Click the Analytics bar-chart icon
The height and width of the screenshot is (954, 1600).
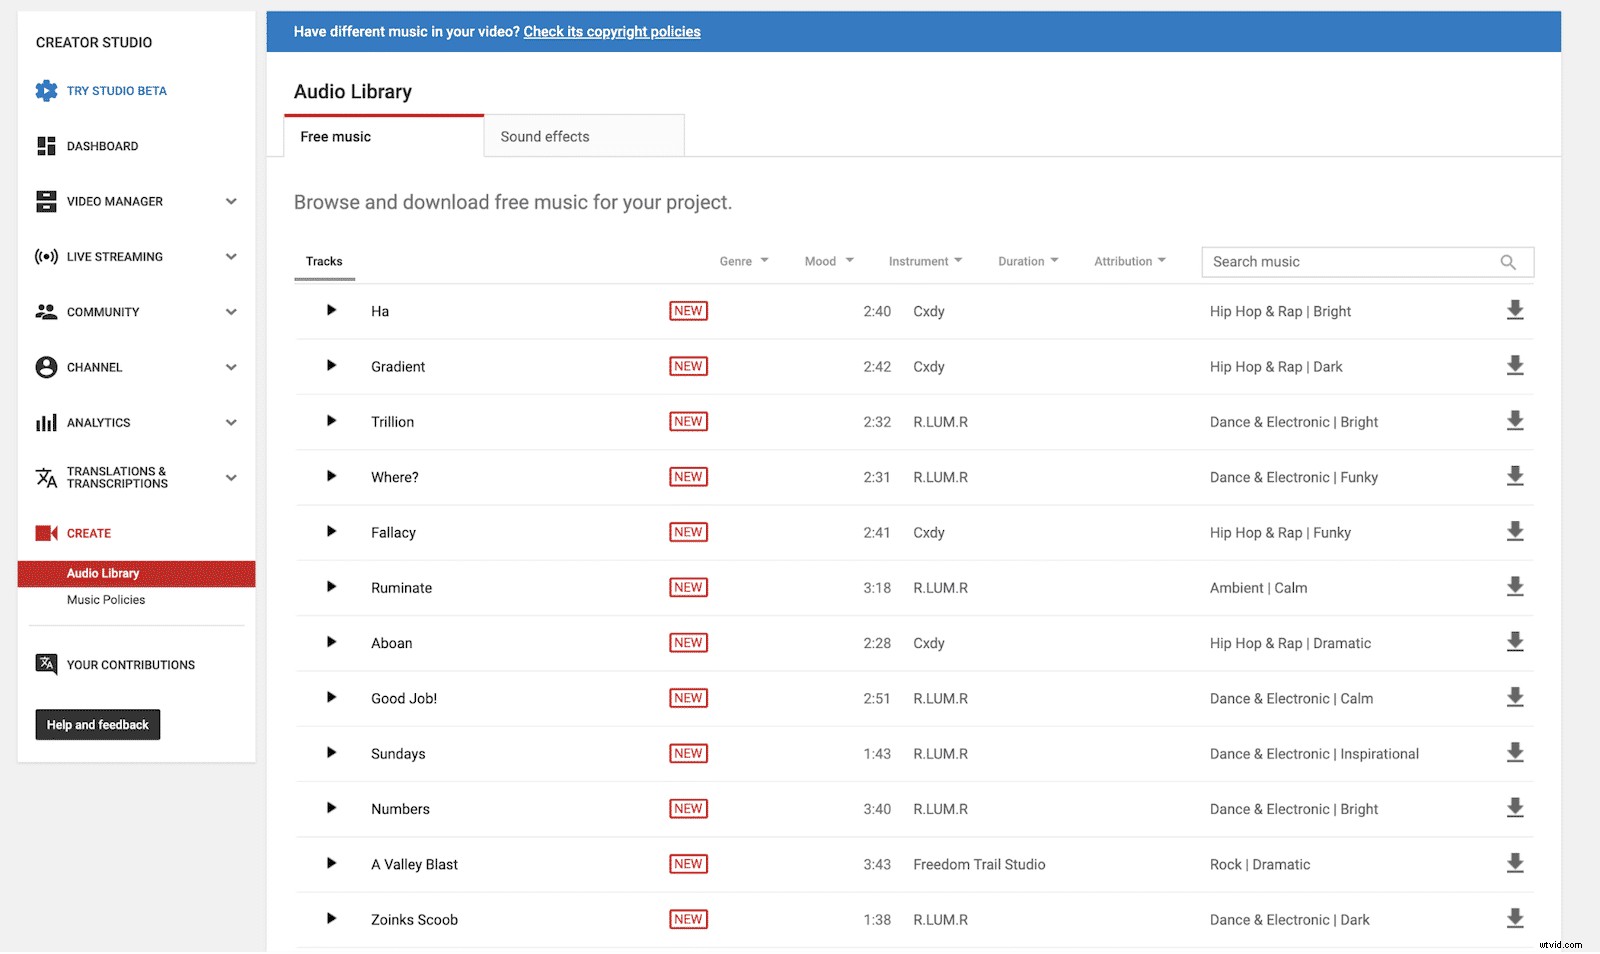(46, 422)
